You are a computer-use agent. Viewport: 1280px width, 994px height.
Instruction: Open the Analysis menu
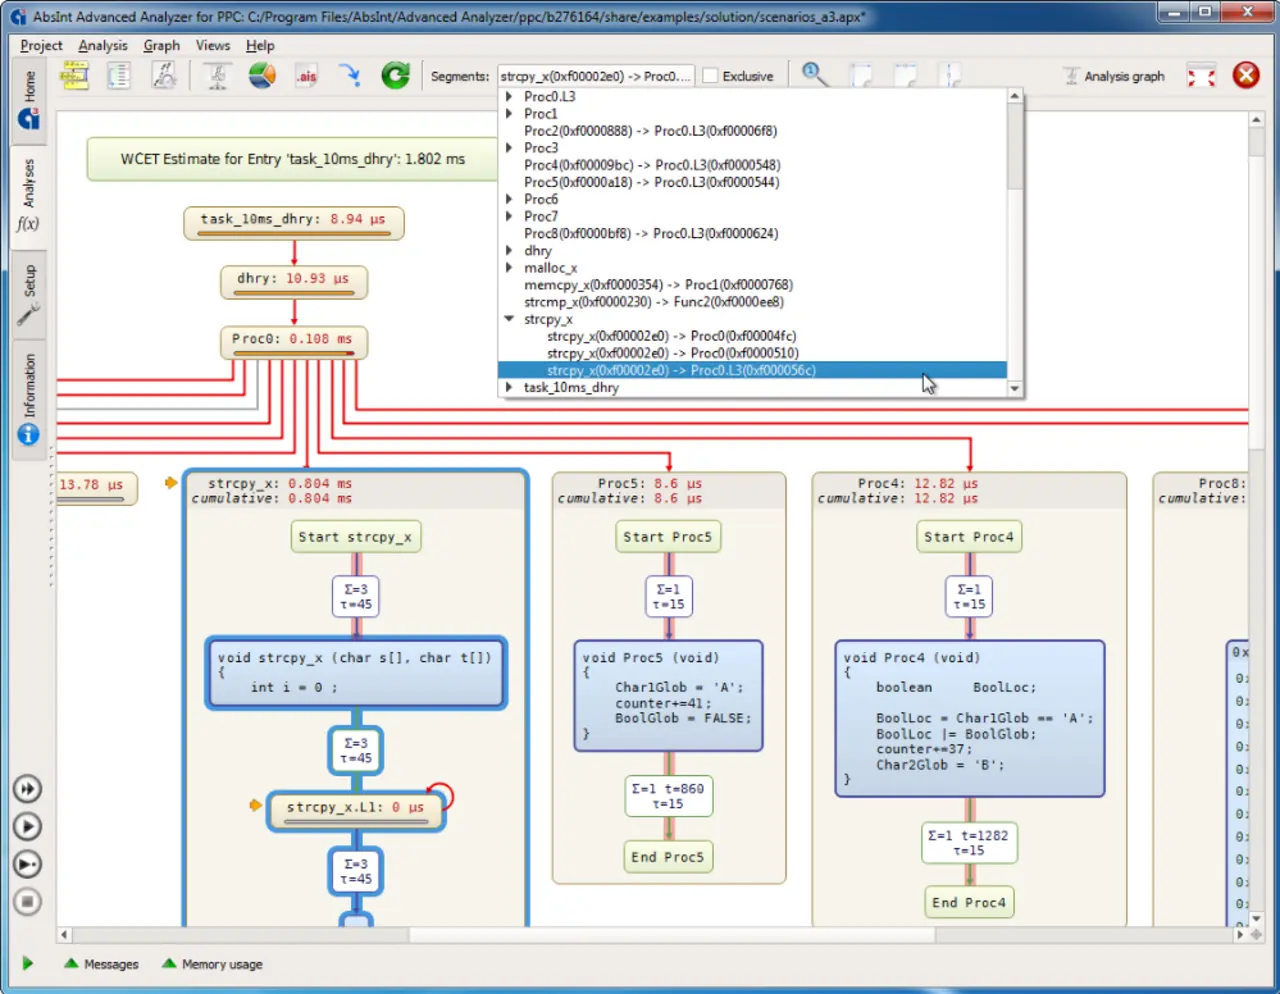click(x=103, y=45)
